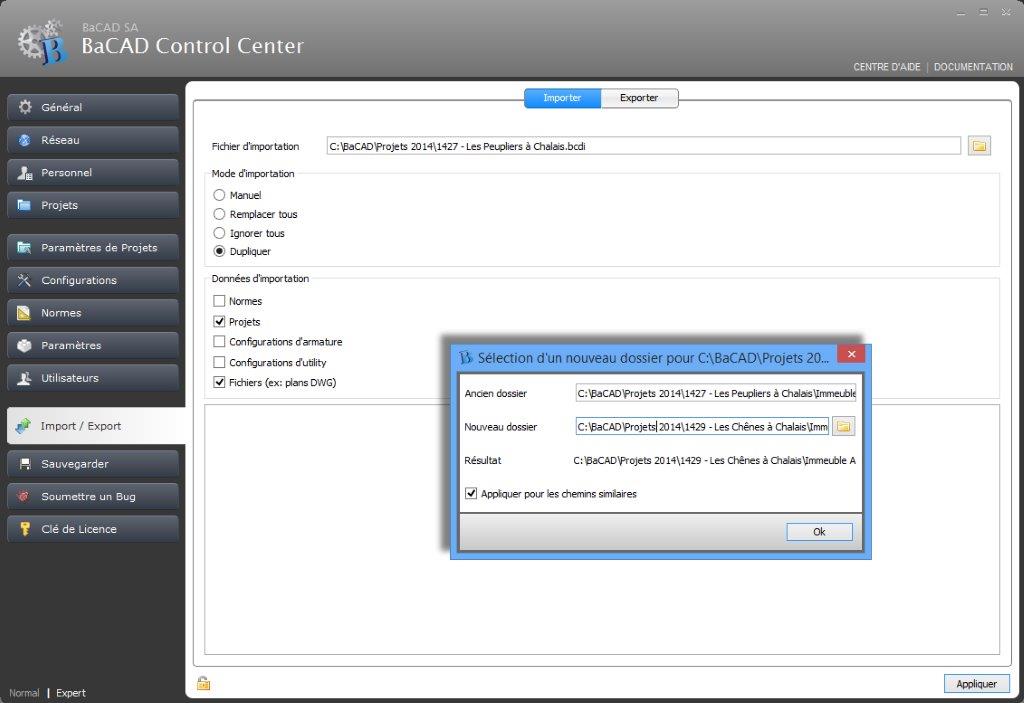Open the CENTRE D'AIDE link

point(886,67)
